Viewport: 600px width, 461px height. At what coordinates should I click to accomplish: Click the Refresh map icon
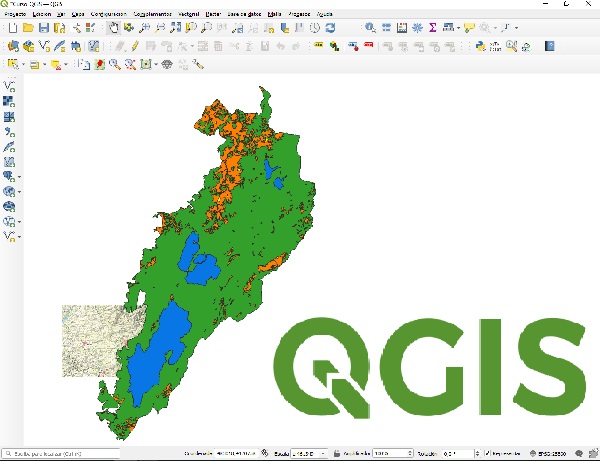pyautogui.click(x=330, y=28)
